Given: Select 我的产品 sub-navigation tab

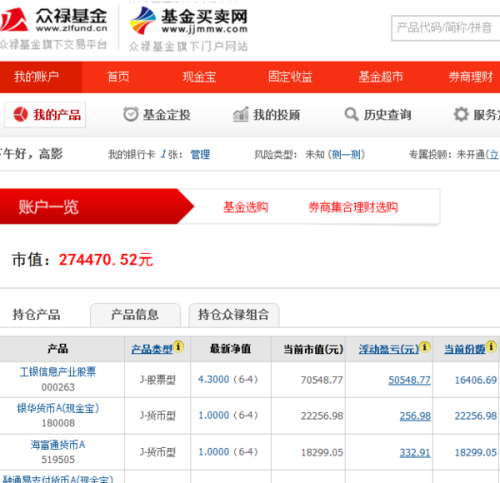Looking at the screenshot, I should [x=45, y=115].
